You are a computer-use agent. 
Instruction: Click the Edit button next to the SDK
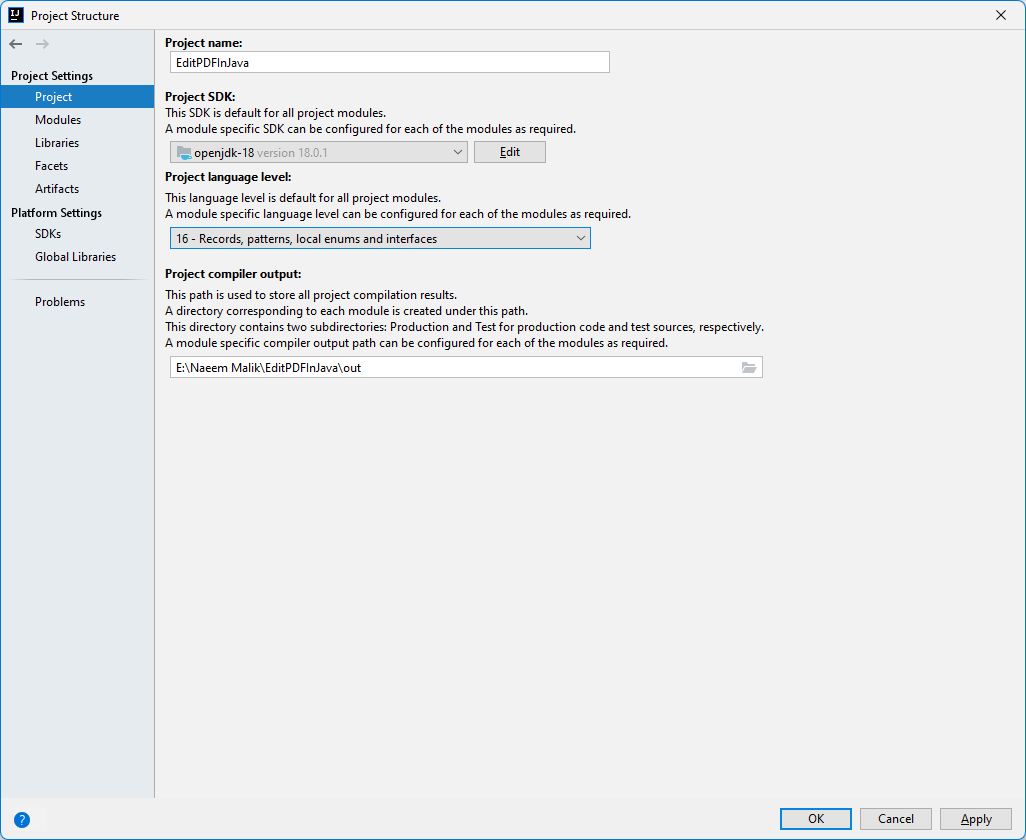click(509, 151)
